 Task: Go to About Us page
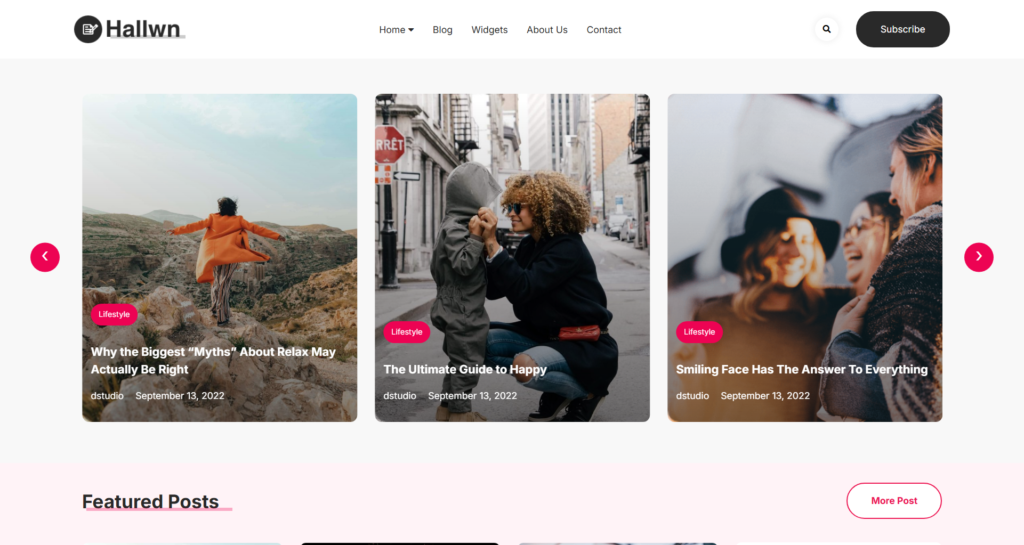547,30
